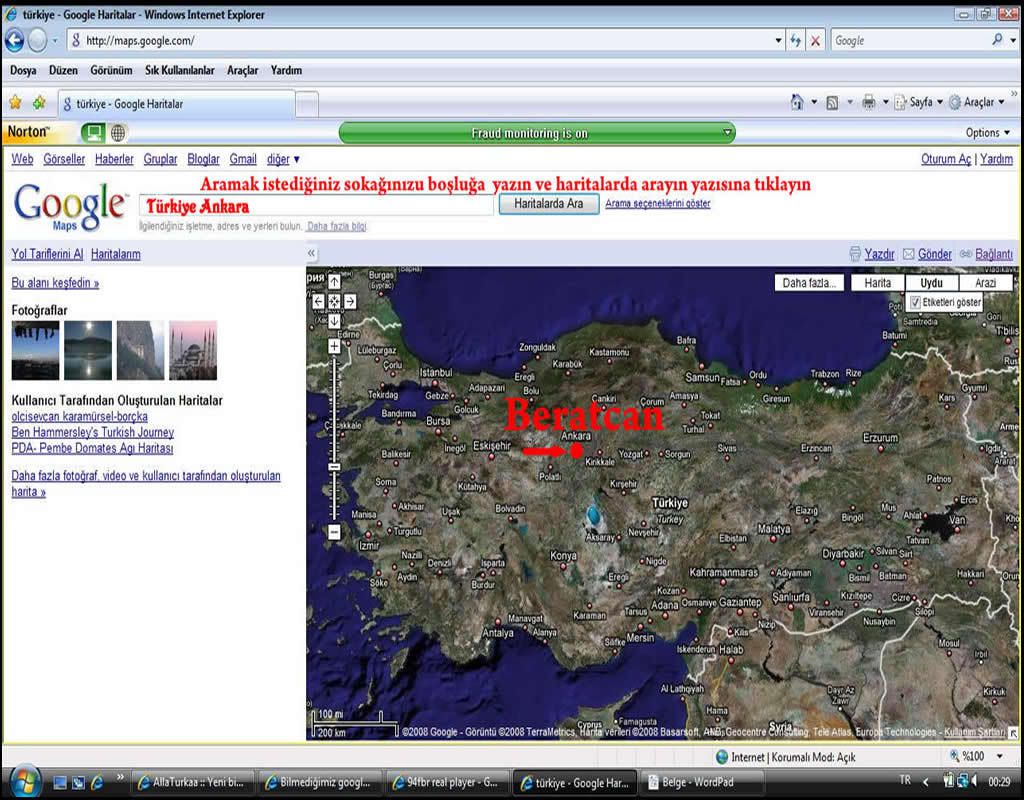The width and height of the screenshot is (1024, 800).
Task: Click the browser refresh icon
Action: pos(796,41)
